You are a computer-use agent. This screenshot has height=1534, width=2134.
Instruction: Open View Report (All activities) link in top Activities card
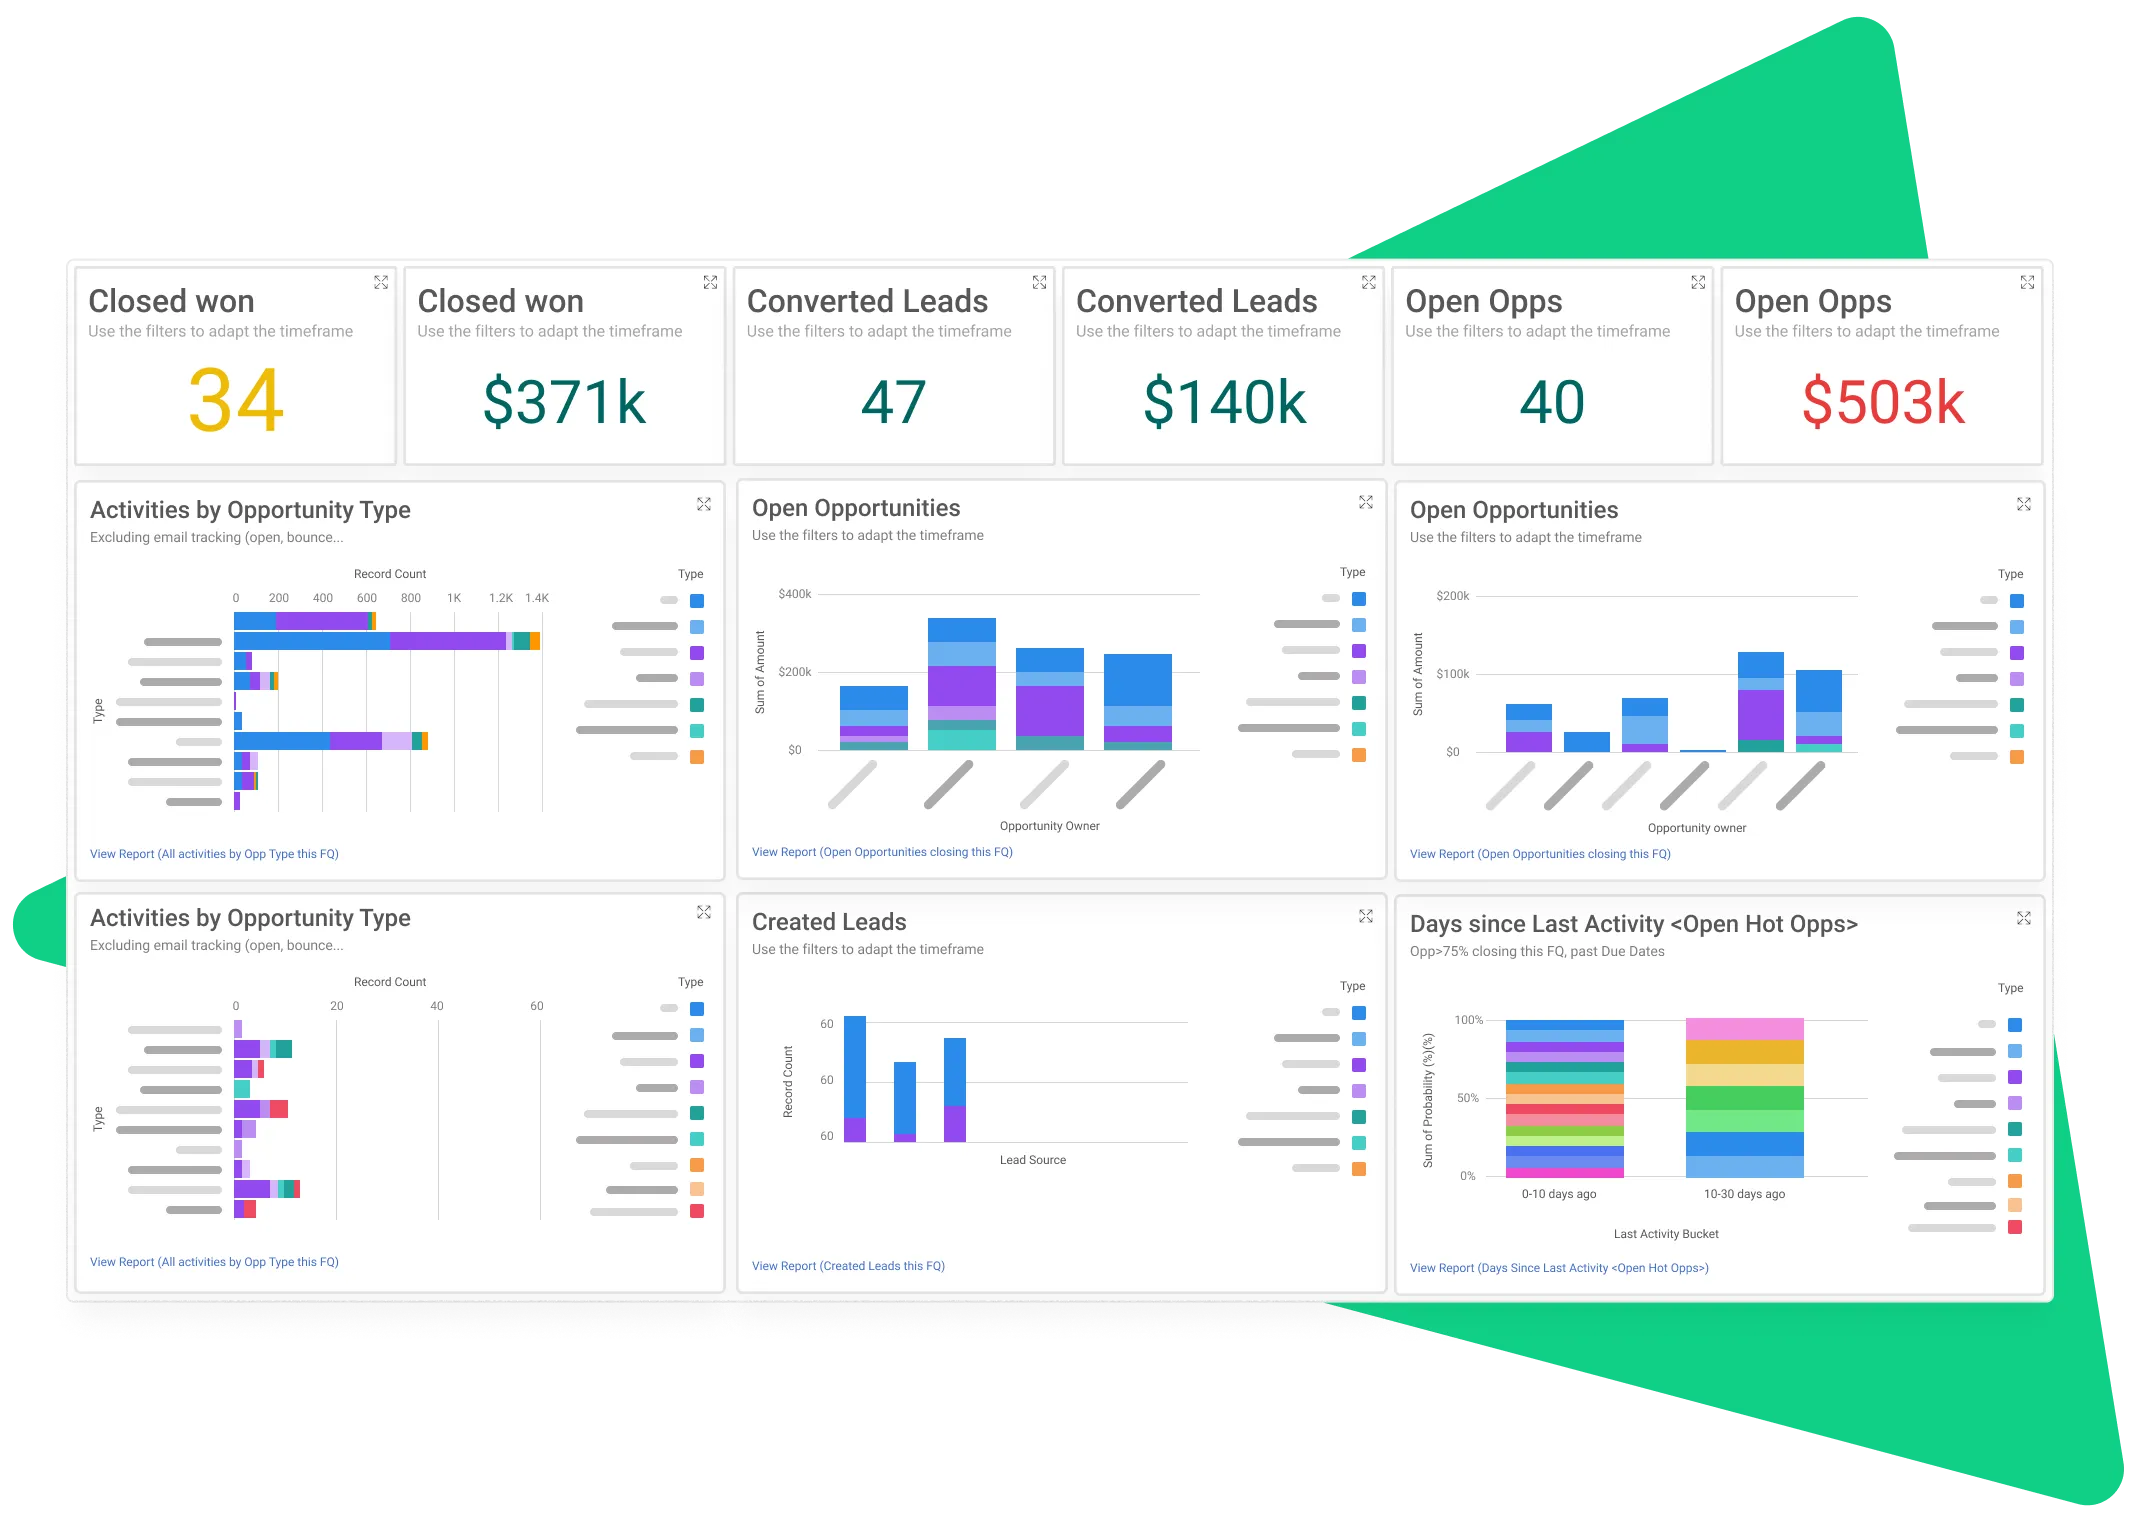pos(214,854)
